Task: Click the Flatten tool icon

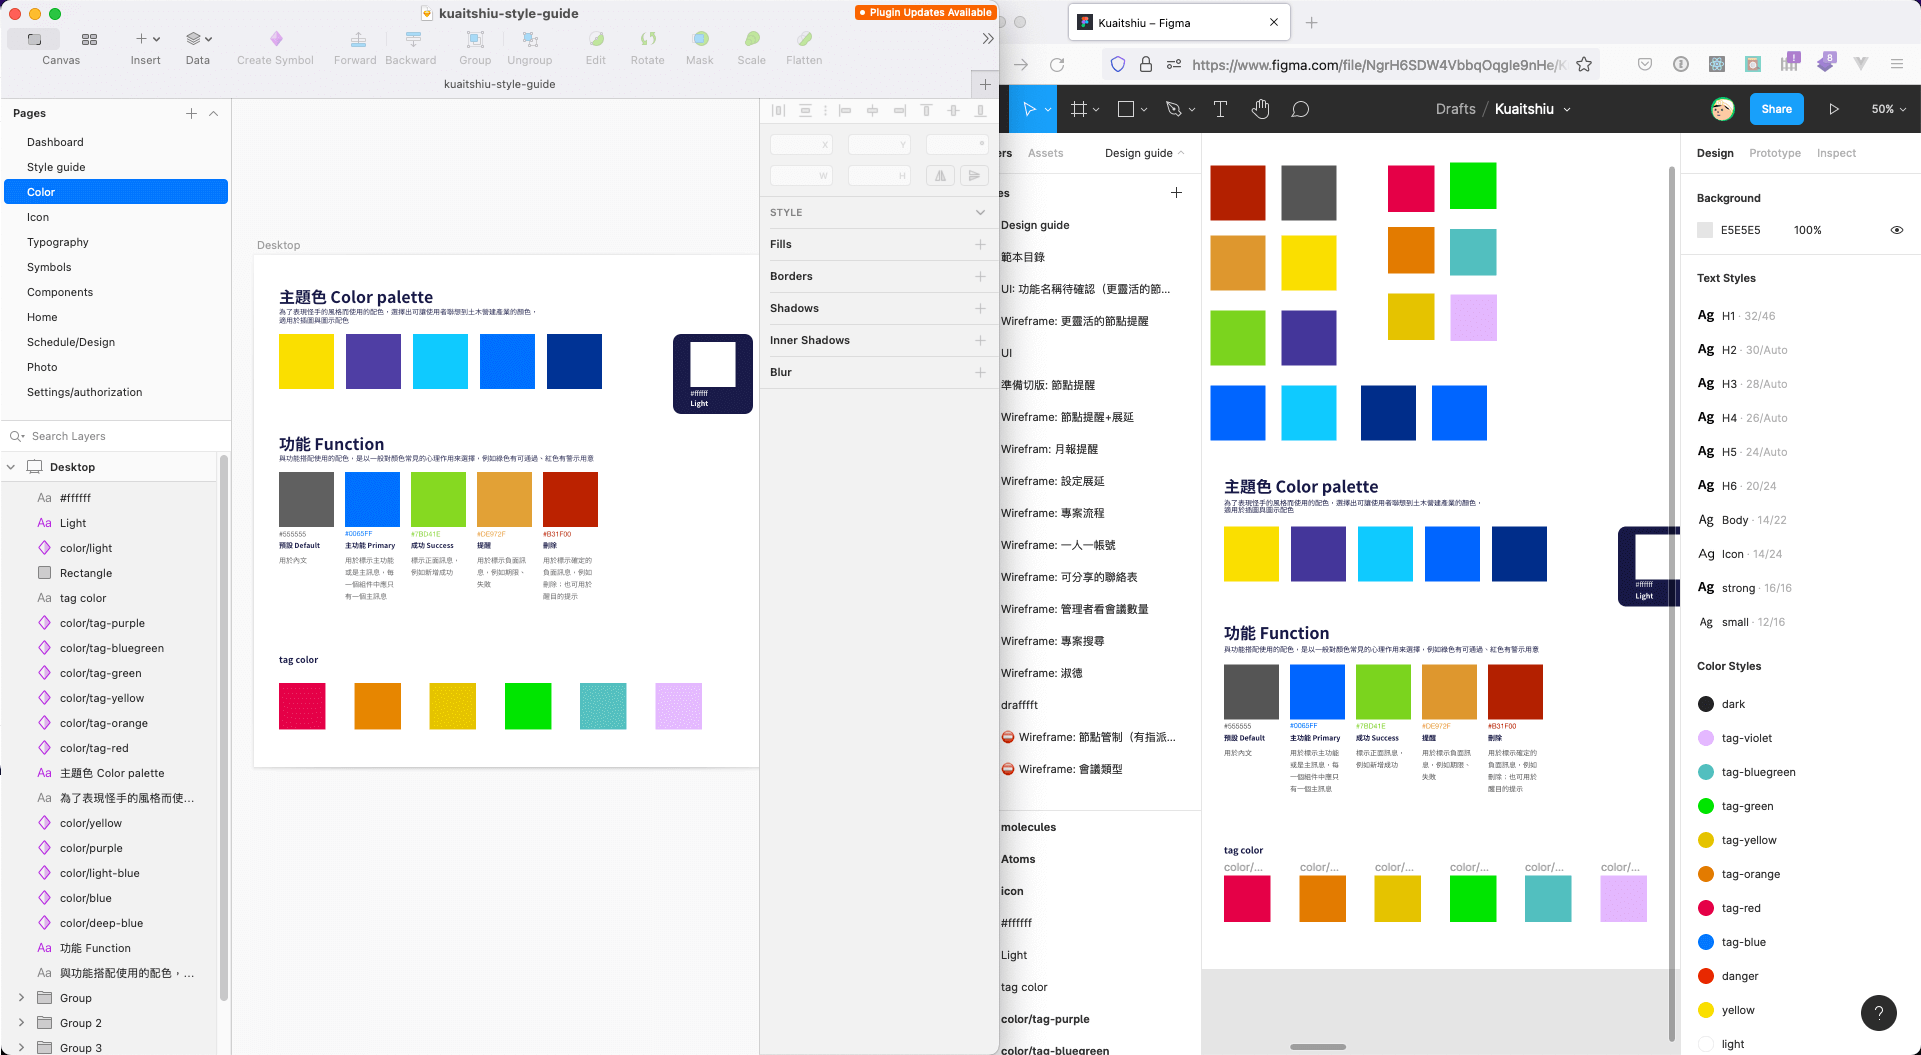Action: 804,39
